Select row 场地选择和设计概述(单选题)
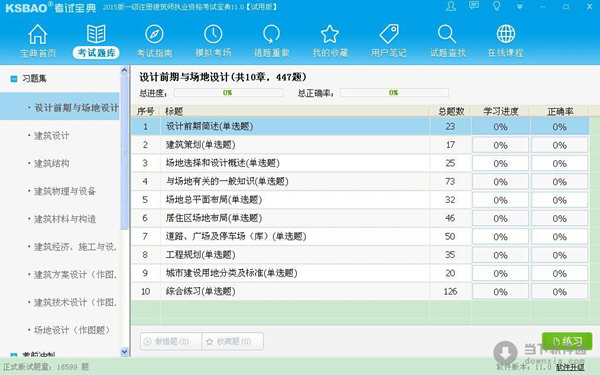Image resolution: width=600 pixels, height=375 pixels. click(x=360, y=163)
